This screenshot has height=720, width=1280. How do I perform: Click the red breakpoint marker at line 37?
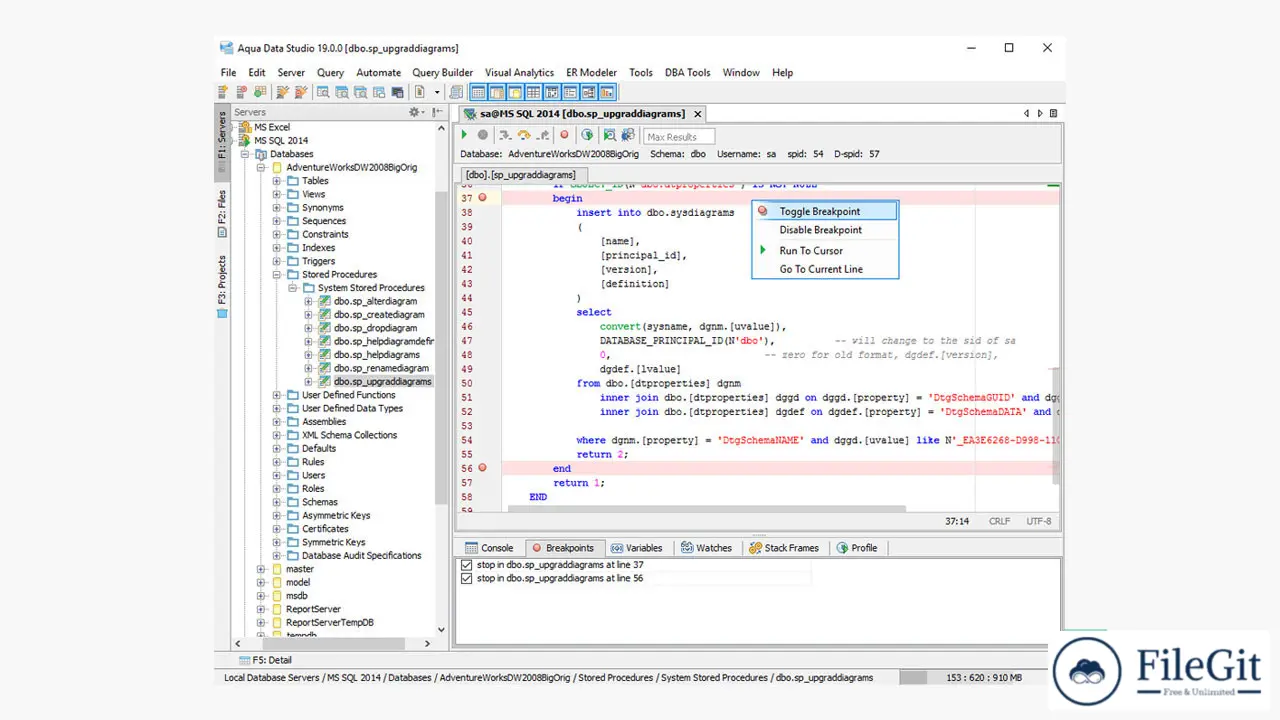(x=482, y=198)
